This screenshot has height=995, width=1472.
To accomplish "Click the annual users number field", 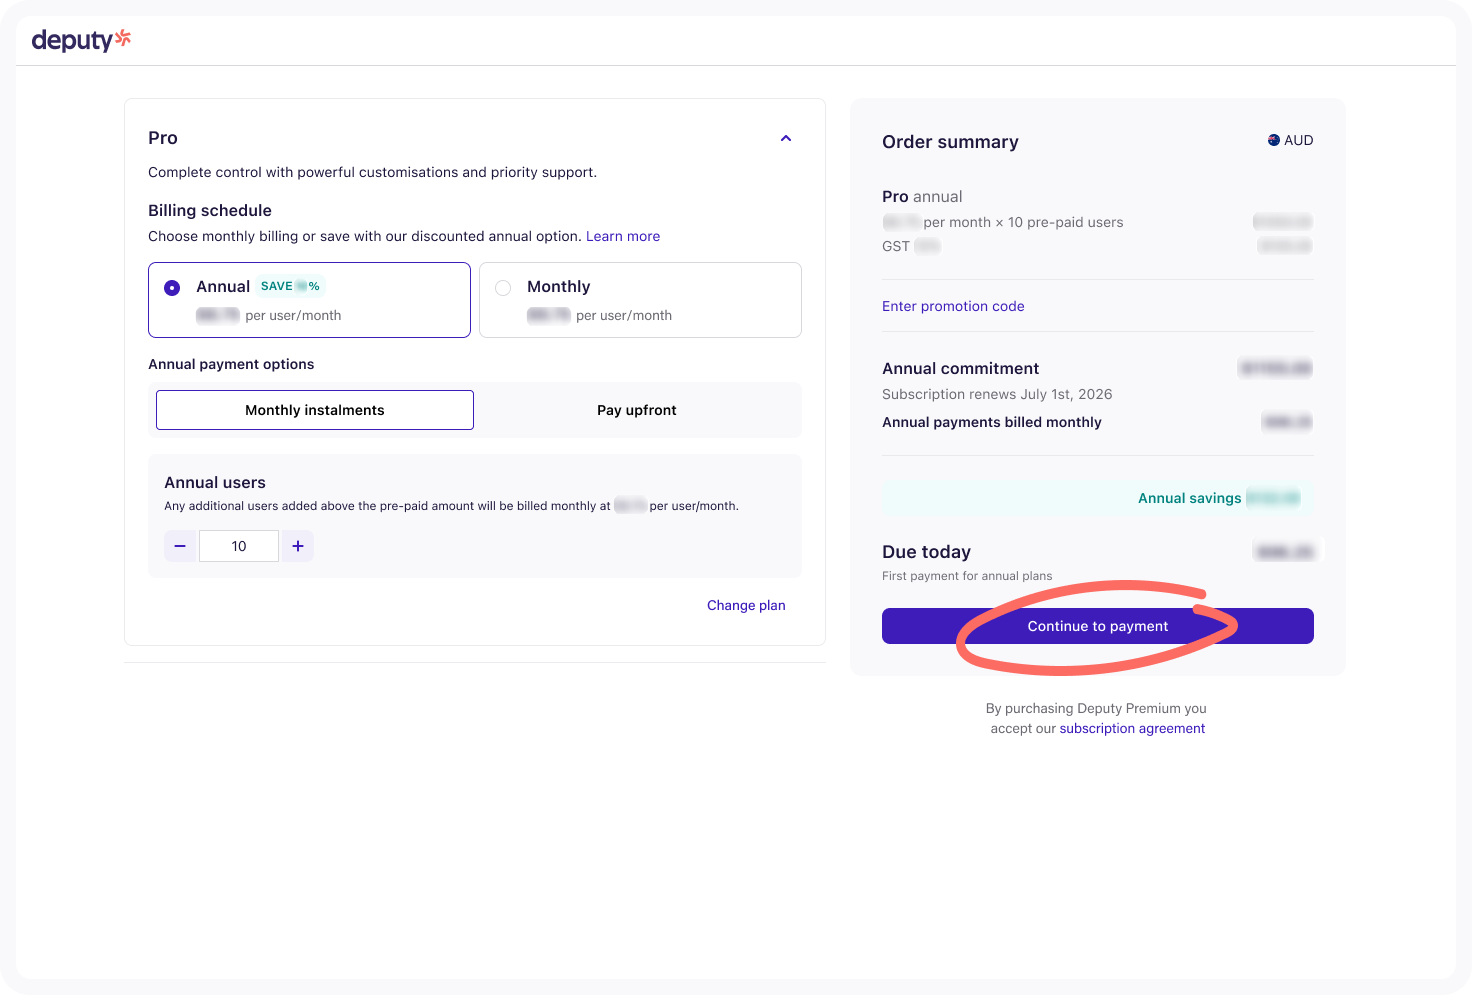I will pyautogui.click(x=239, y=546).
